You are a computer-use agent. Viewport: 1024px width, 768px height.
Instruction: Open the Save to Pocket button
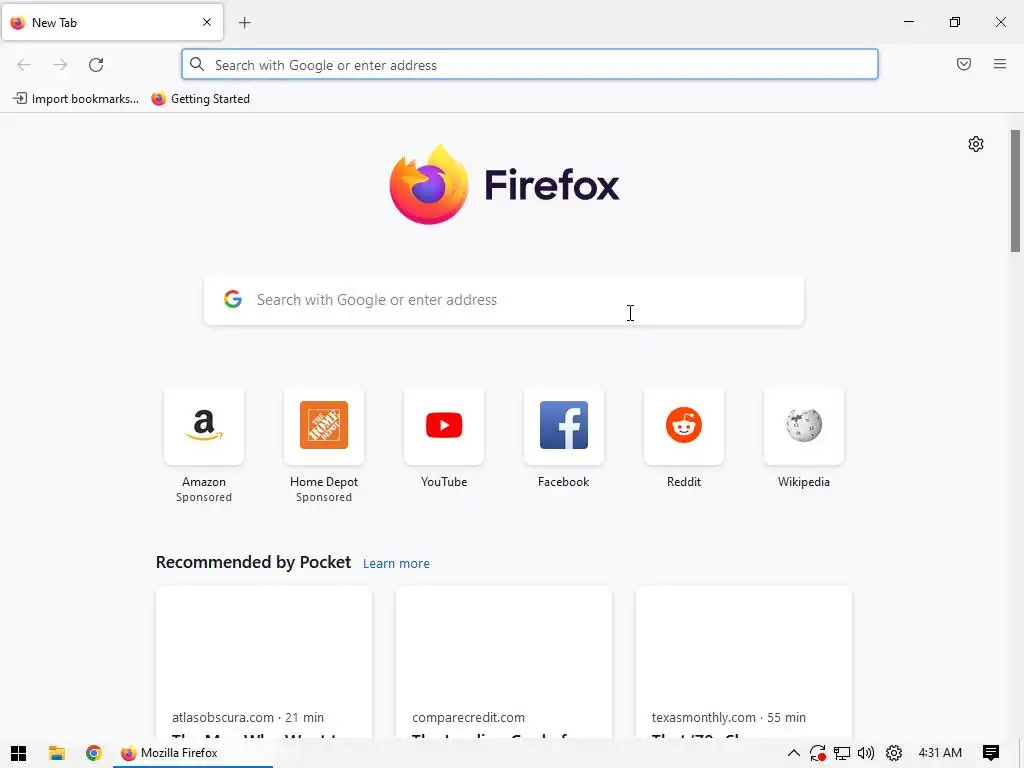pos(964,64)
